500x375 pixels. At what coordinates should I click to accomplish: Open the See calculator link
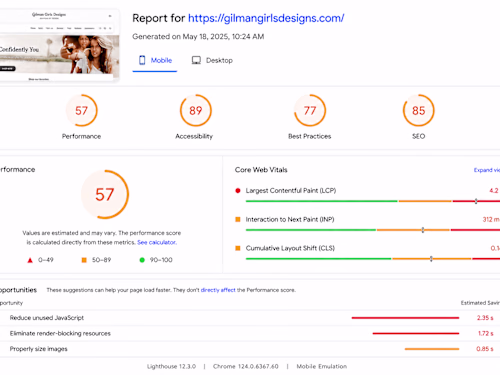(x=157, y=242)
